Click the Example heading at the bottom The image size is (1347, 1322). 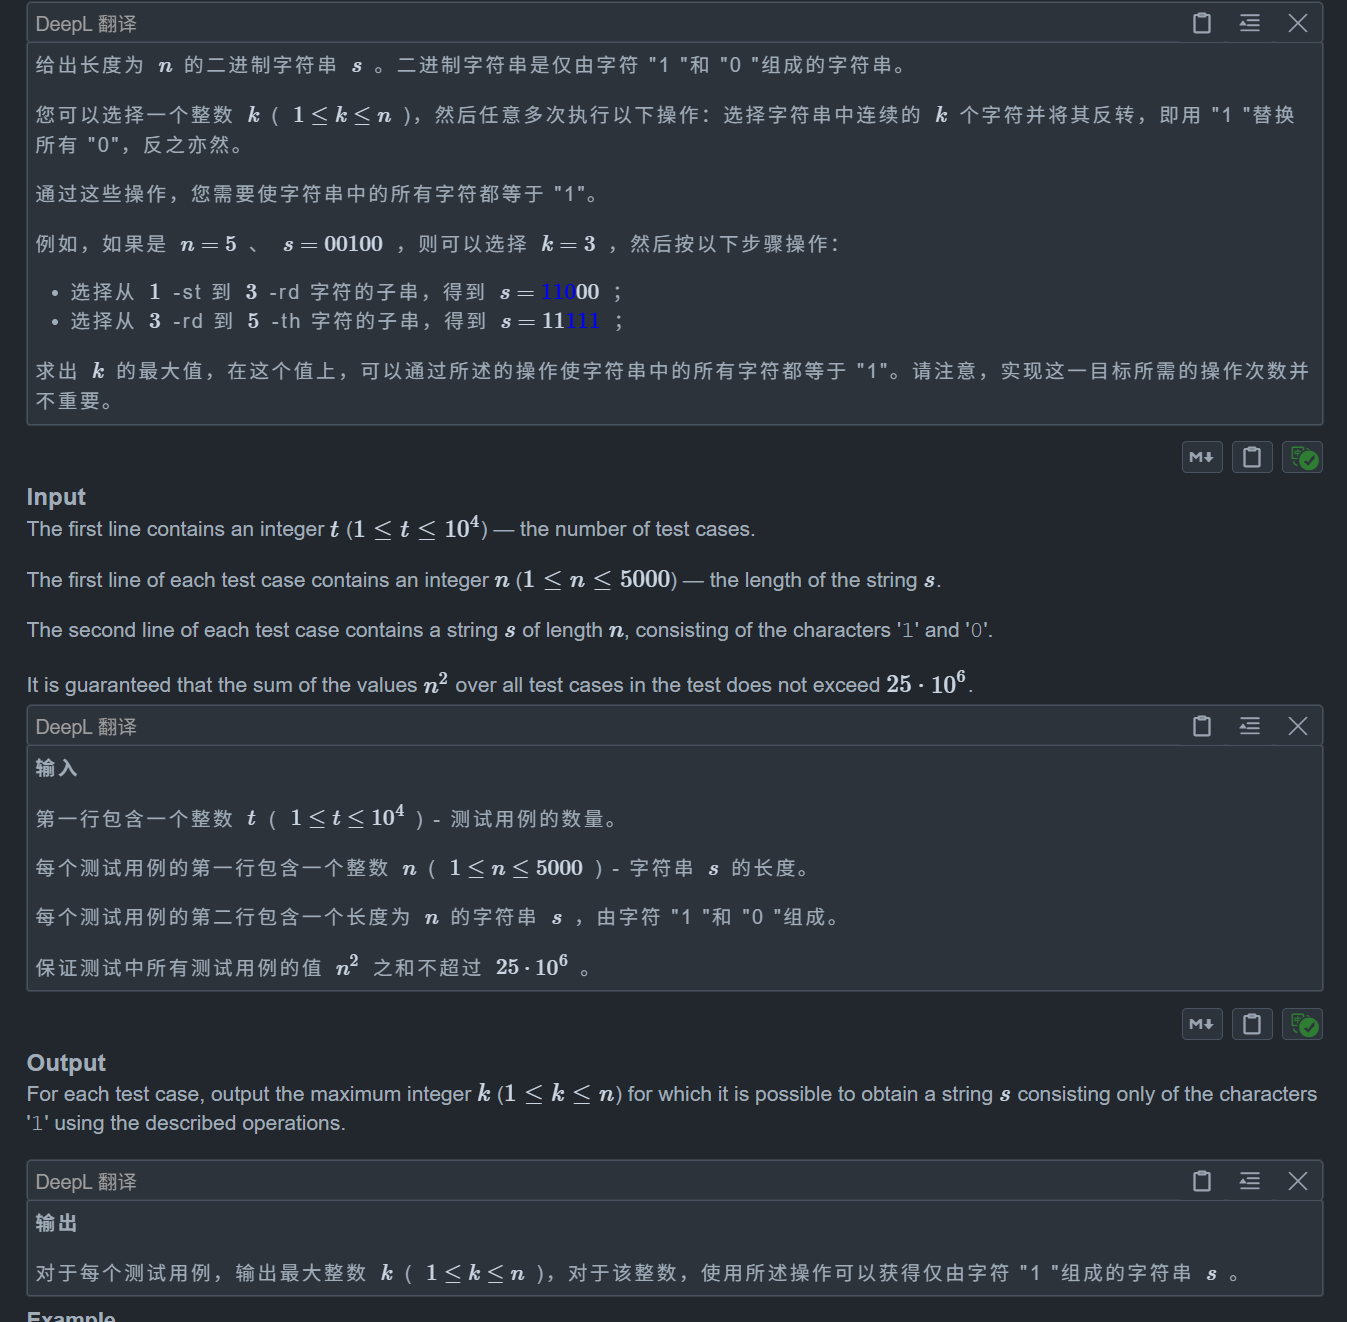(x=71, y=1315)
